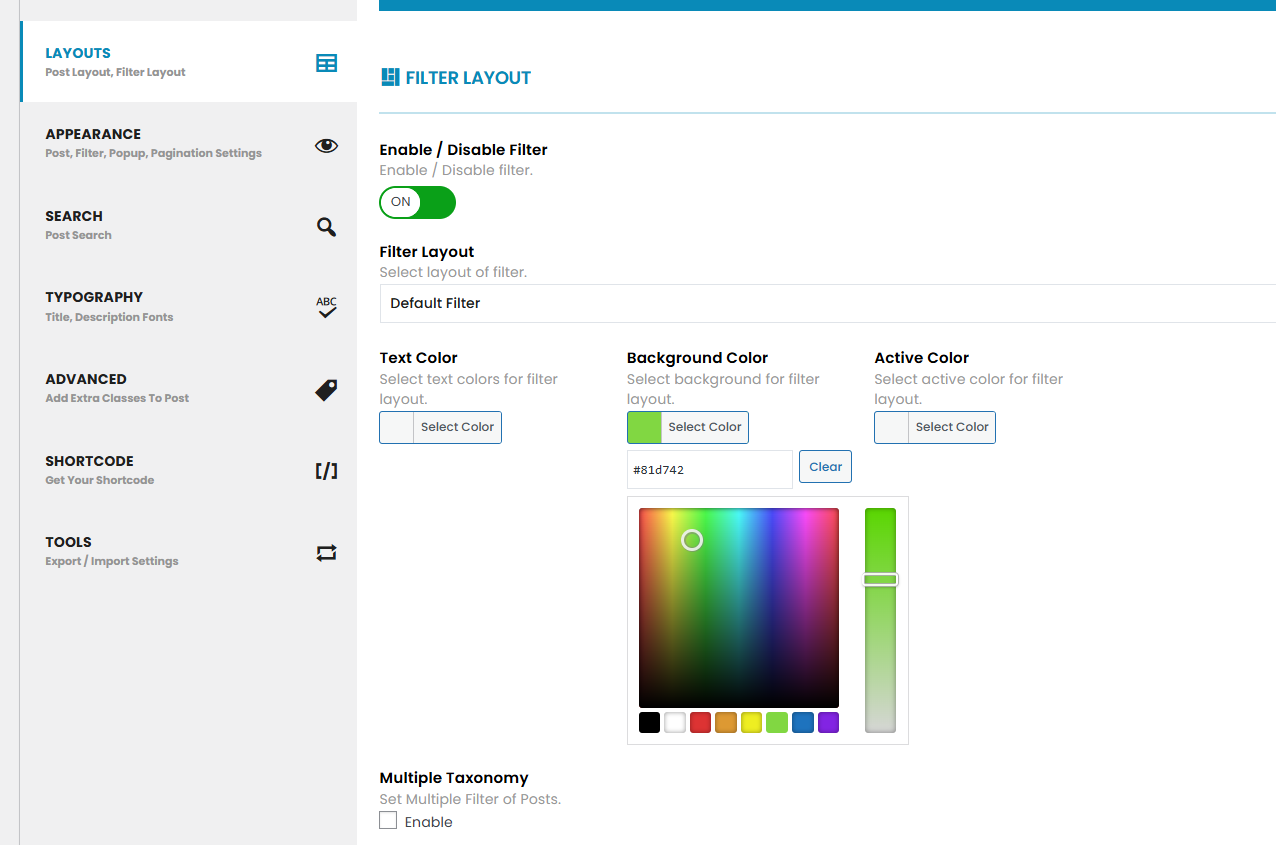This screenshot has height=845, width=1276.
Task: Open the Appearance settings tab
Action: [188, 143]
